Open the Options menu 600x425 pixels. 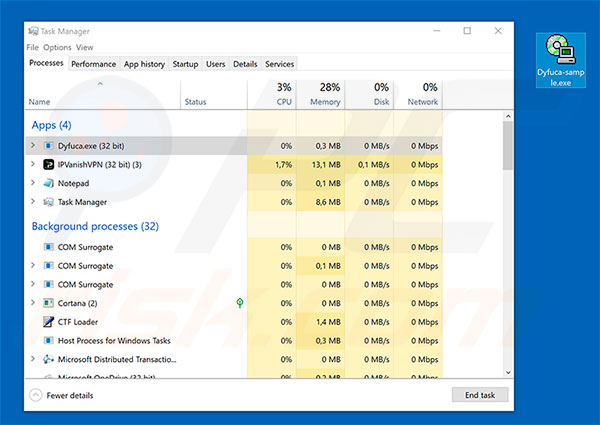tap(57, 47)
